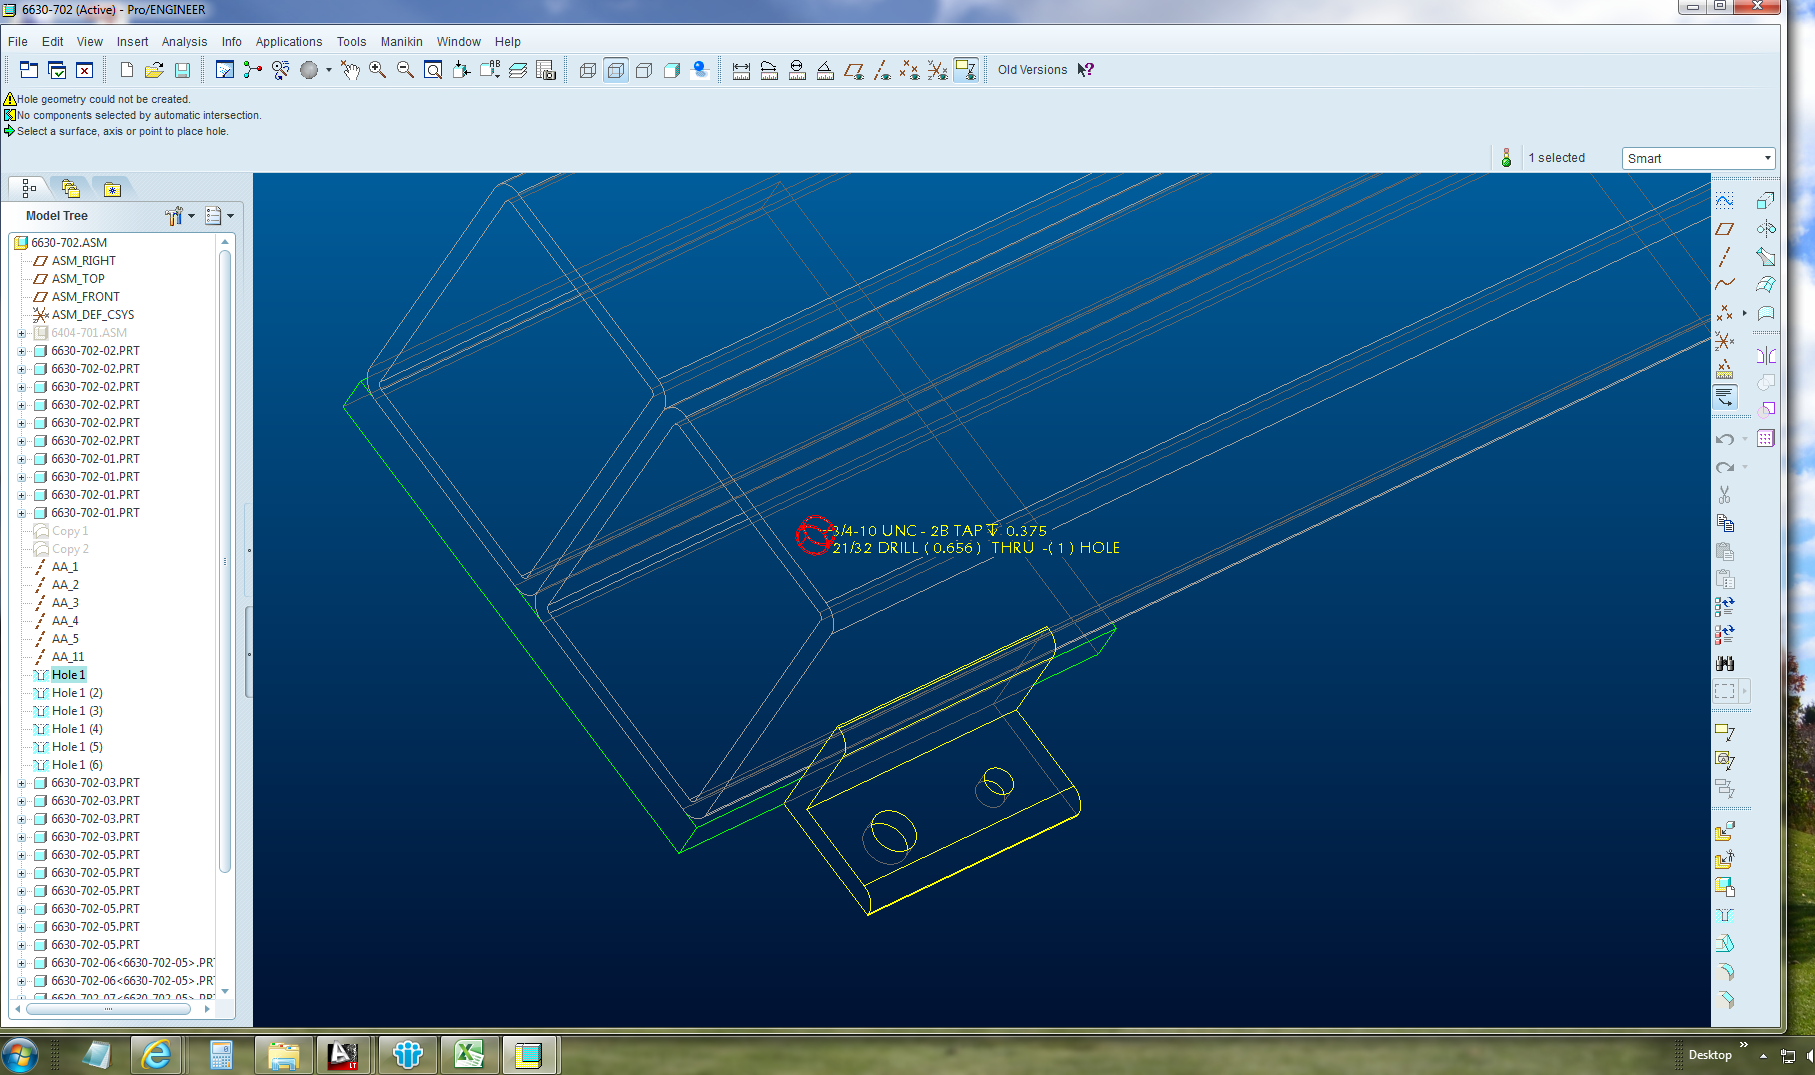Screen dimensions: 1815x1075
Task: Regenerate the model with the regenerate icon
Action: click(x=1725, y=606)
